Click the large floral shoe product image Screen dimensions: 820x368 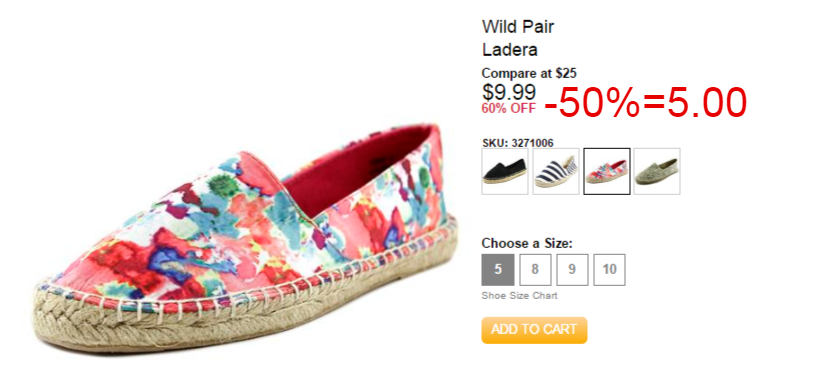point(246,240)
